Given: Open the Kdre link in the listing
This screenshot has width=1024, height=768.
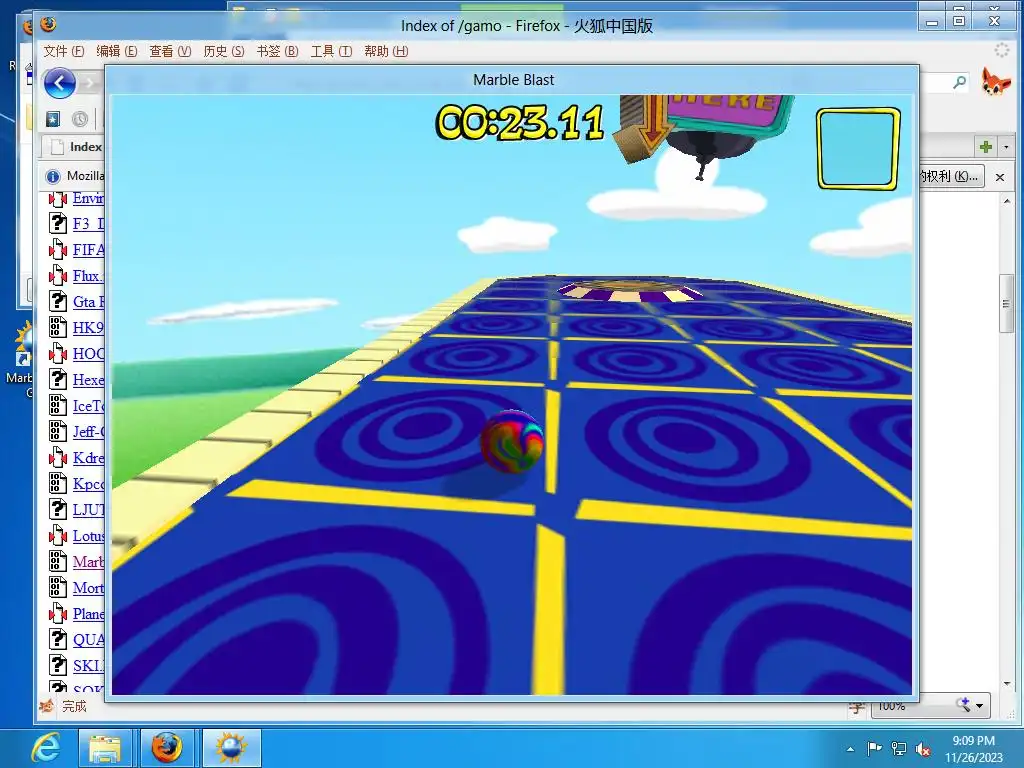Looking at the screenshot, I should click(x=88, y=458).
